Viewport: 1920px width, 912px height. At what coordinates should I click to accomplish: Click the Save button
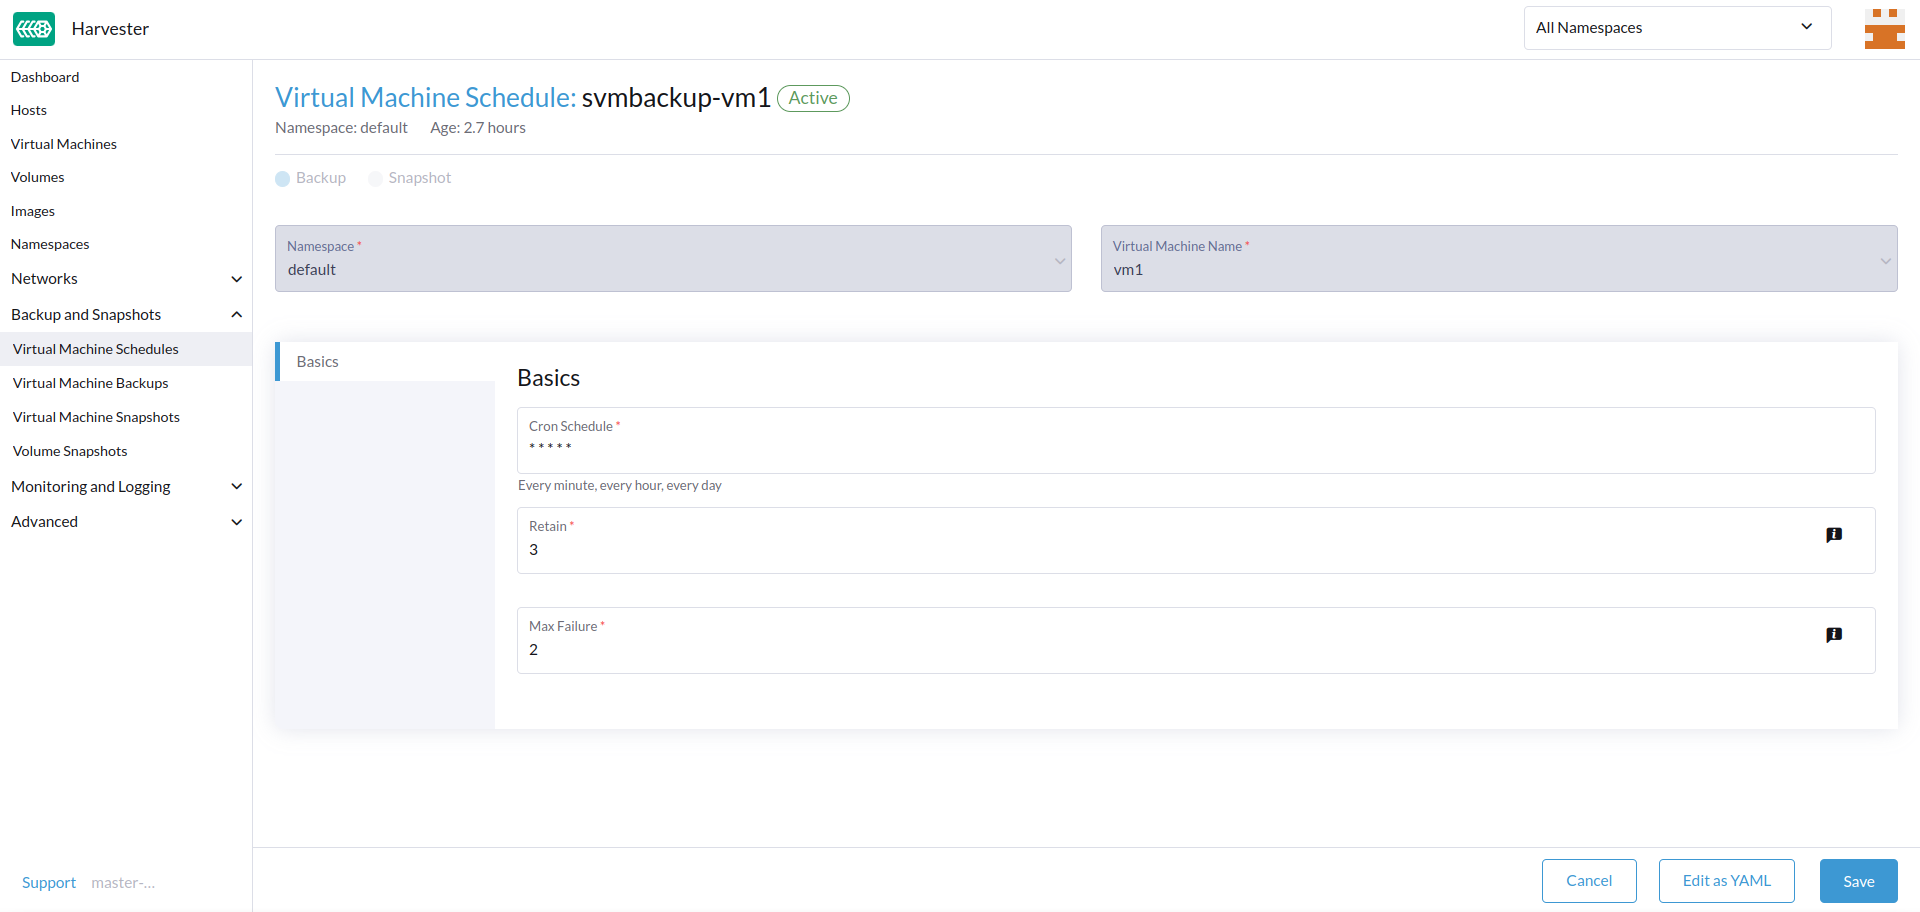point(1857,881)
